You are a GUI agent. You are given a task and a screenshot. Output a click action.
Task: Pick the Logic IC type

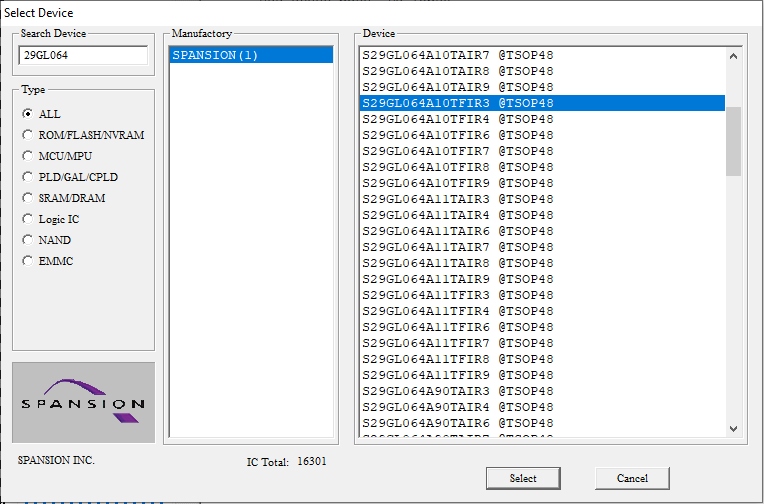tap(28, 219)
